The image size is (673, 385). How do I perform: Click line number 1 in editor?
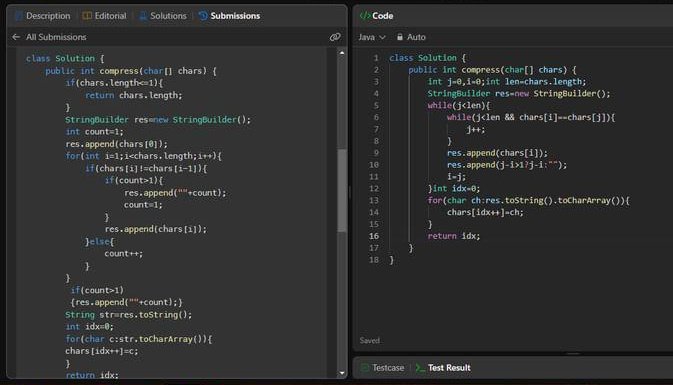(376, 58)
